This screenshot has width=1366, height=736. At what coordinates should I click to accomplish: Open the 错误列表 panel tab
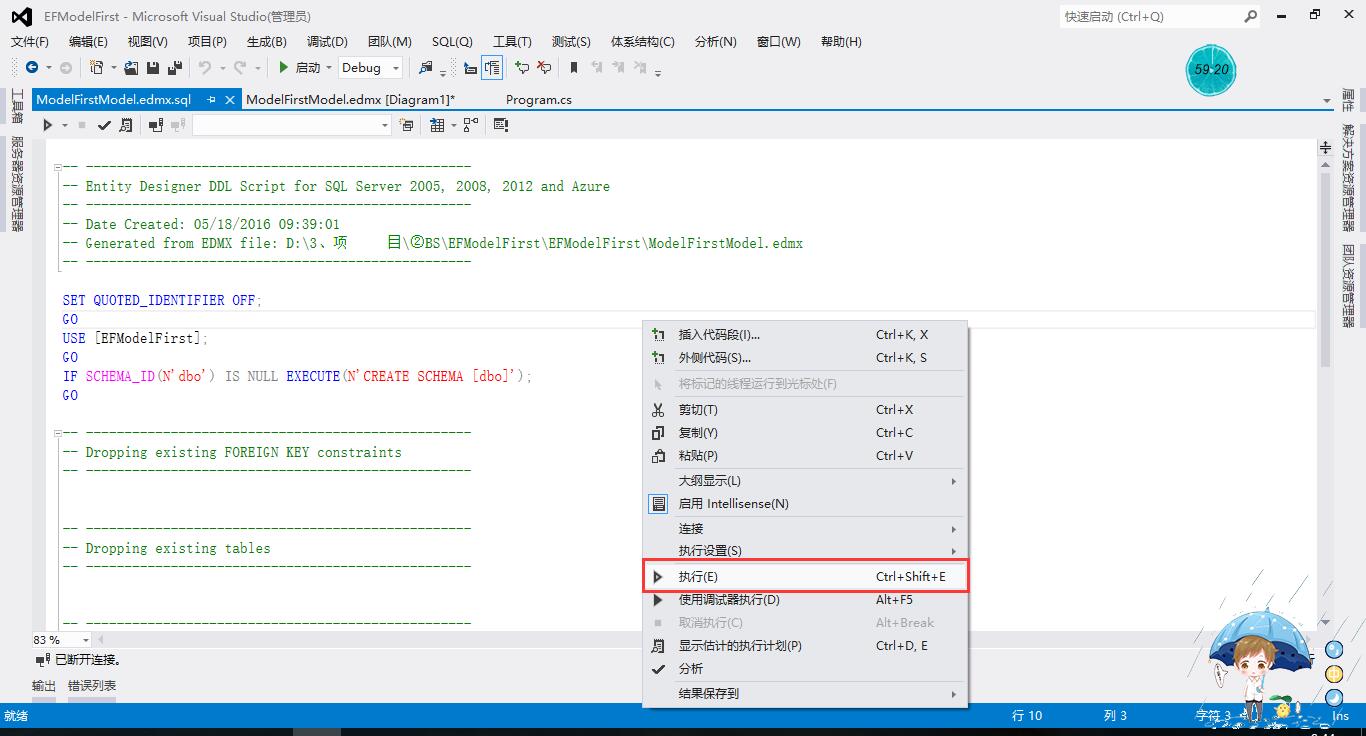pyautogui.click(x=92, y=686)
